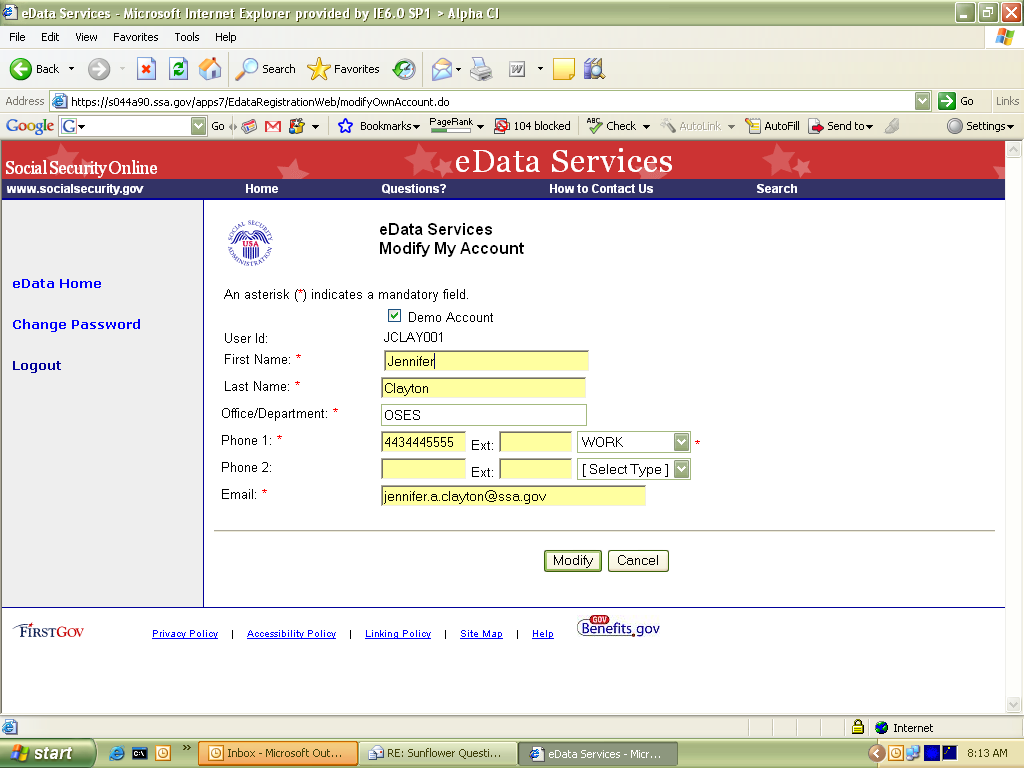
Task: Click the Print icon
Action: point(481,69)
